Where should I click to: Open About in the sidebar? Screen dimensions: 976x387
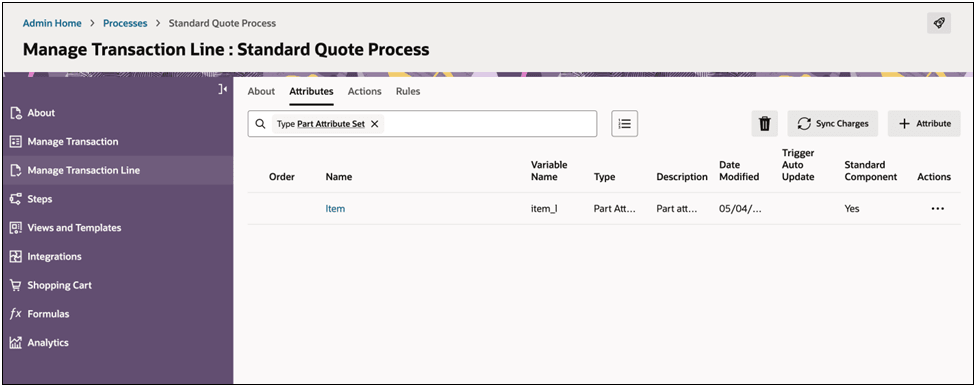(41, 113)
